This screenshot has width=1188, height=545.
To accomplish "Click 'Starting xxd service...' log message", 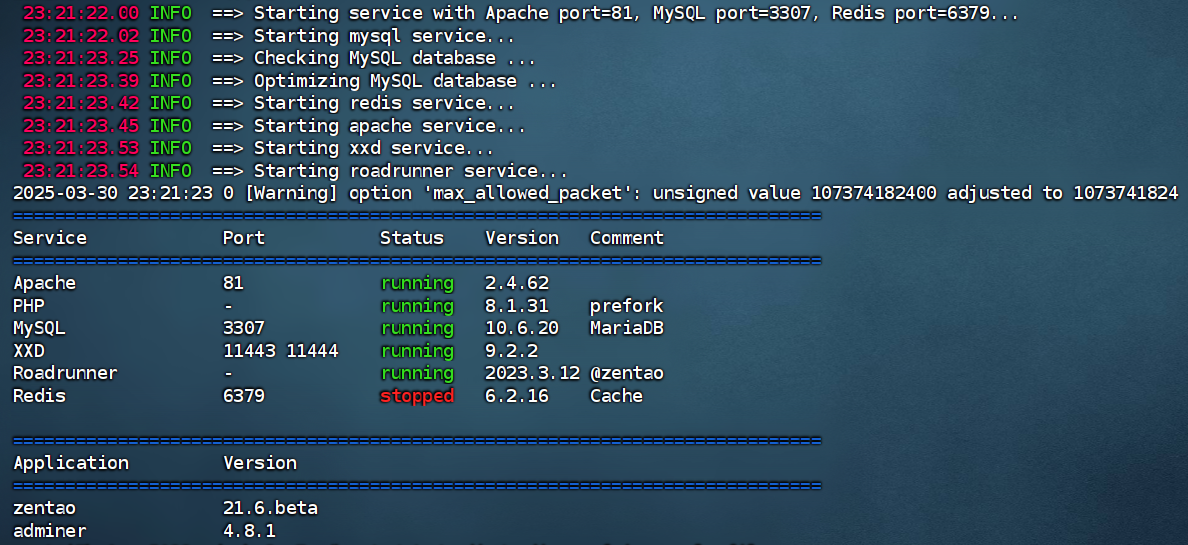I will (374, 148).
